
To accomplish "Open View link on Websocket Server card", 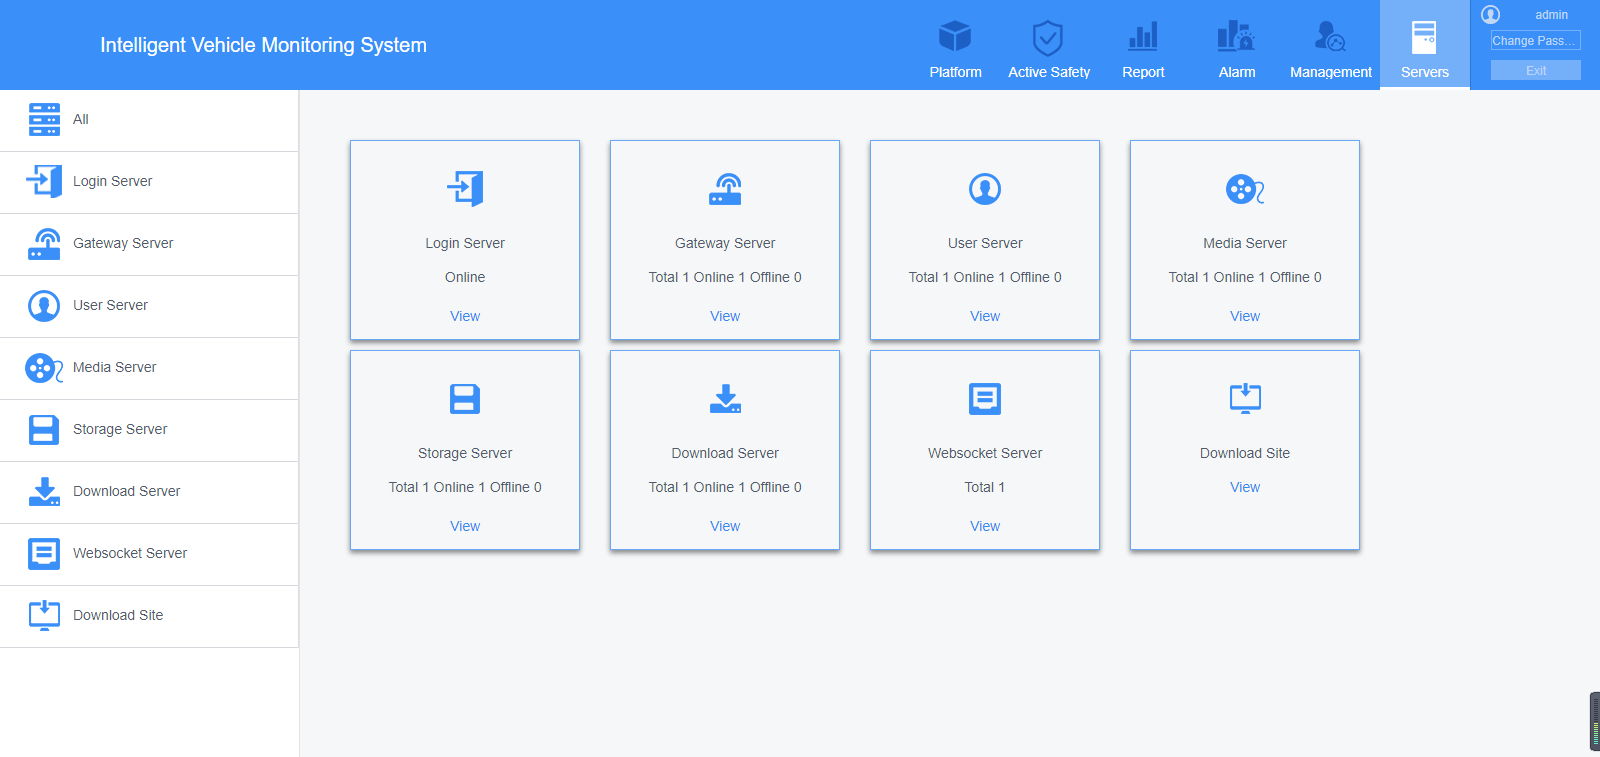I will (985, 526).
